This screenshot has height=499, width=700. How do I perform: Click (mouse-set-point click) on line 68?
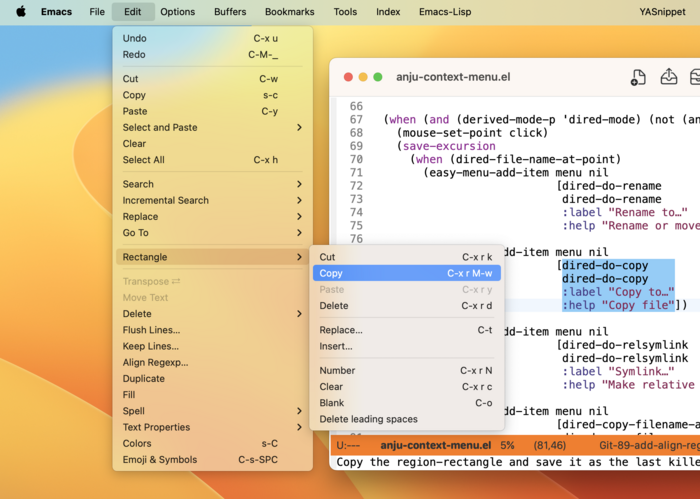pos(472,133)
